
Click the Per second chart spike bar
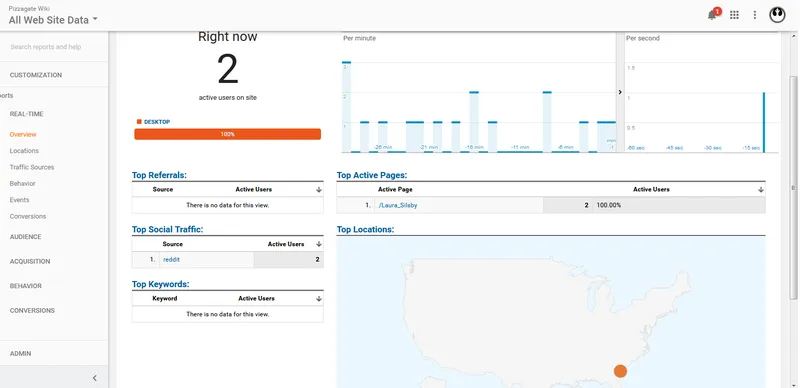click(764, 122)
